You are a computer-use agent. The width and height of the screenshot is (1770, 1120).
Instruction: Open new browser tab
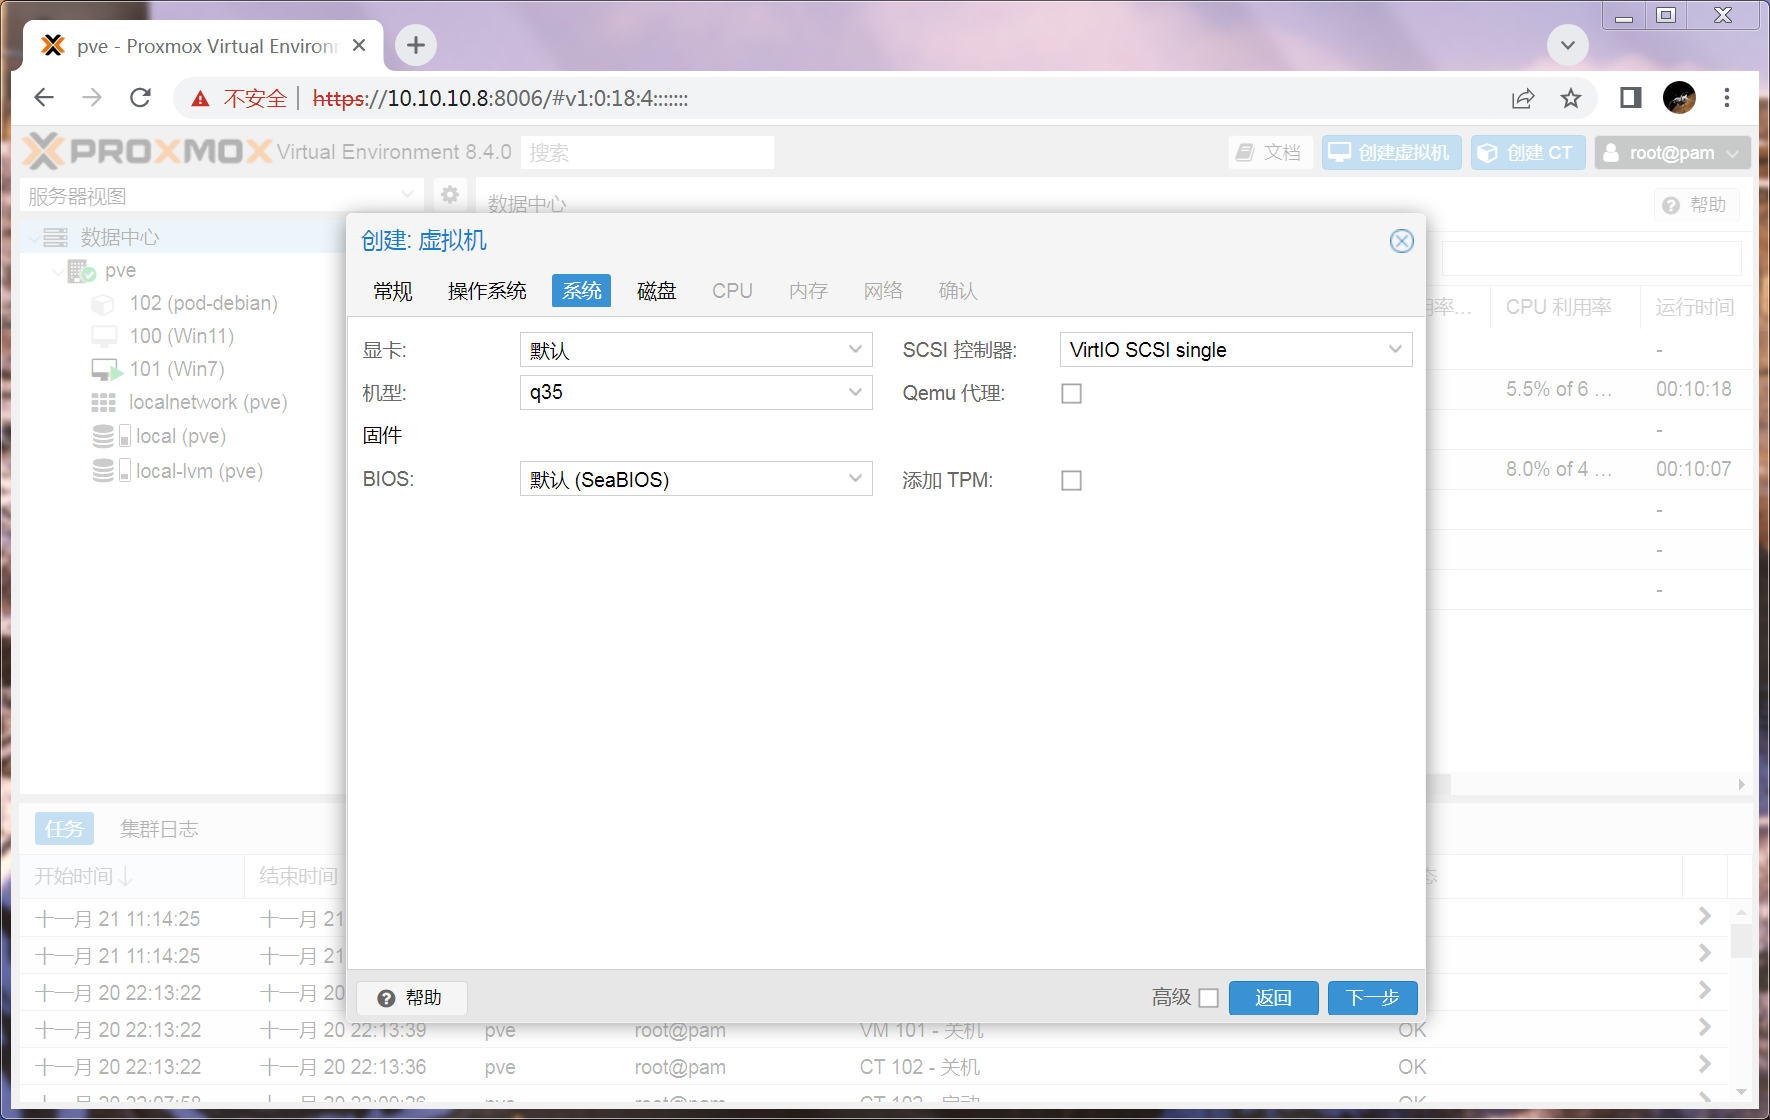click(416, 45)
